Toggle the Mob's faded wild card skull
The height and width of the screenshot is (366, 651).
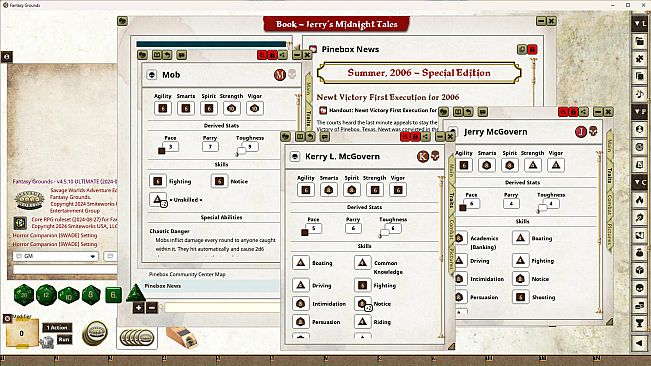292,74
